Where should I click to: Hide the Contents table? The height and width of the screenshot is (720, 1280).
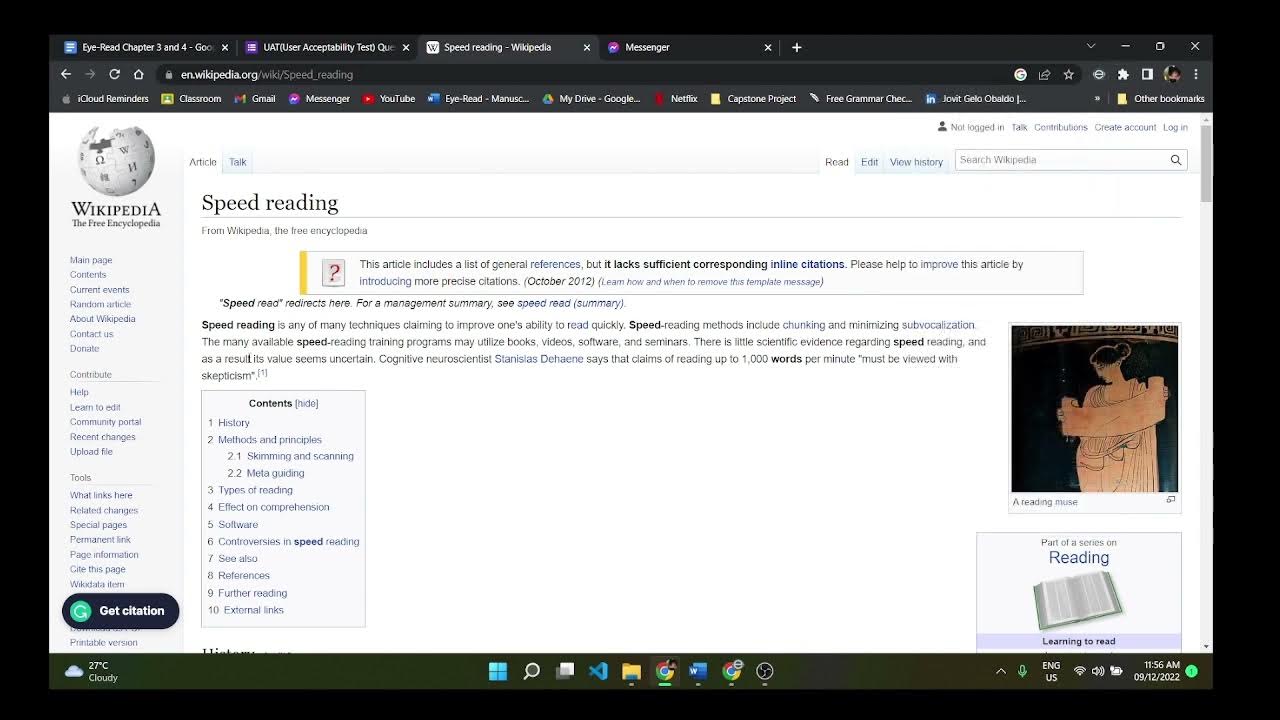pyautogui.click(x=307, y=403)
